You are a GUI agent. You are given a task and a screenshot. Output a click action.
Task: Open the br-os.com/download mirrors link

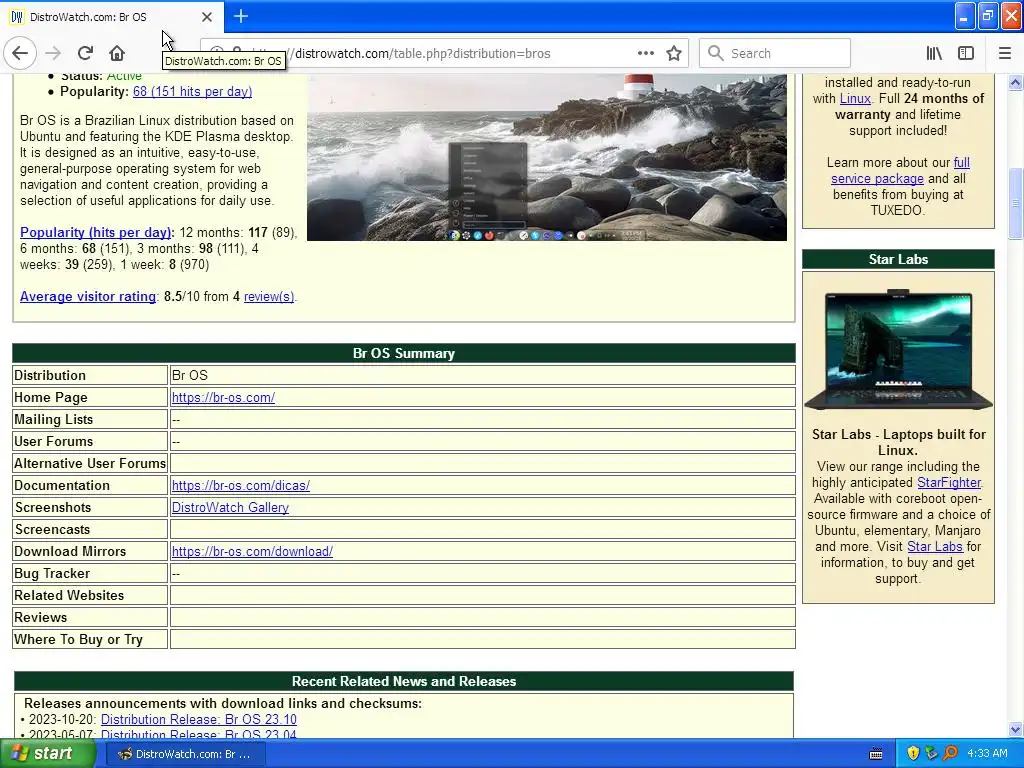point(252,551)
